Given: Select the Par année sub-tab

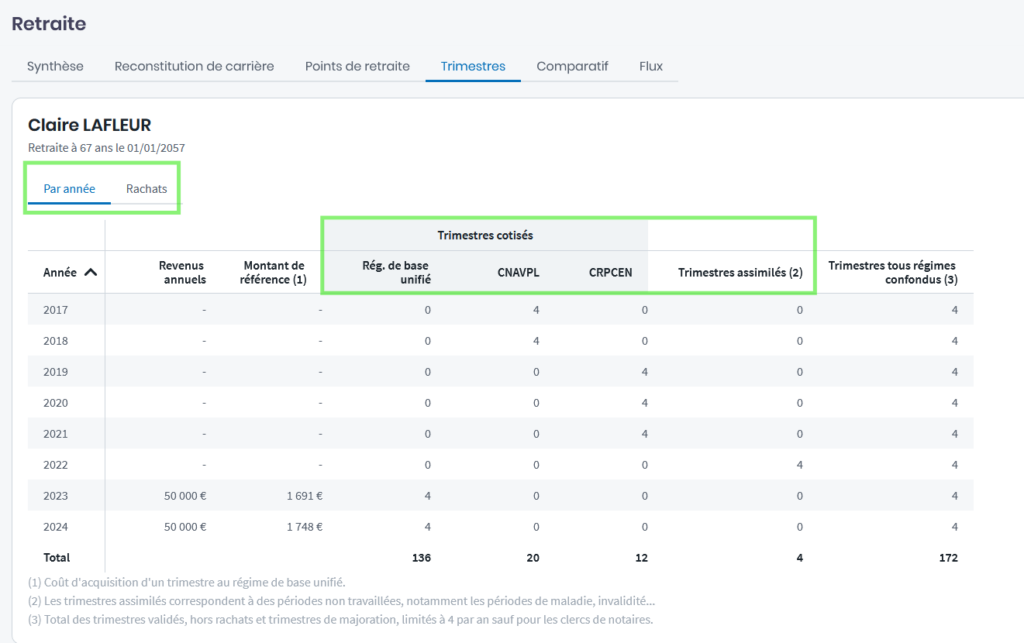Looking at the screenshot, I should coord(69,189).
